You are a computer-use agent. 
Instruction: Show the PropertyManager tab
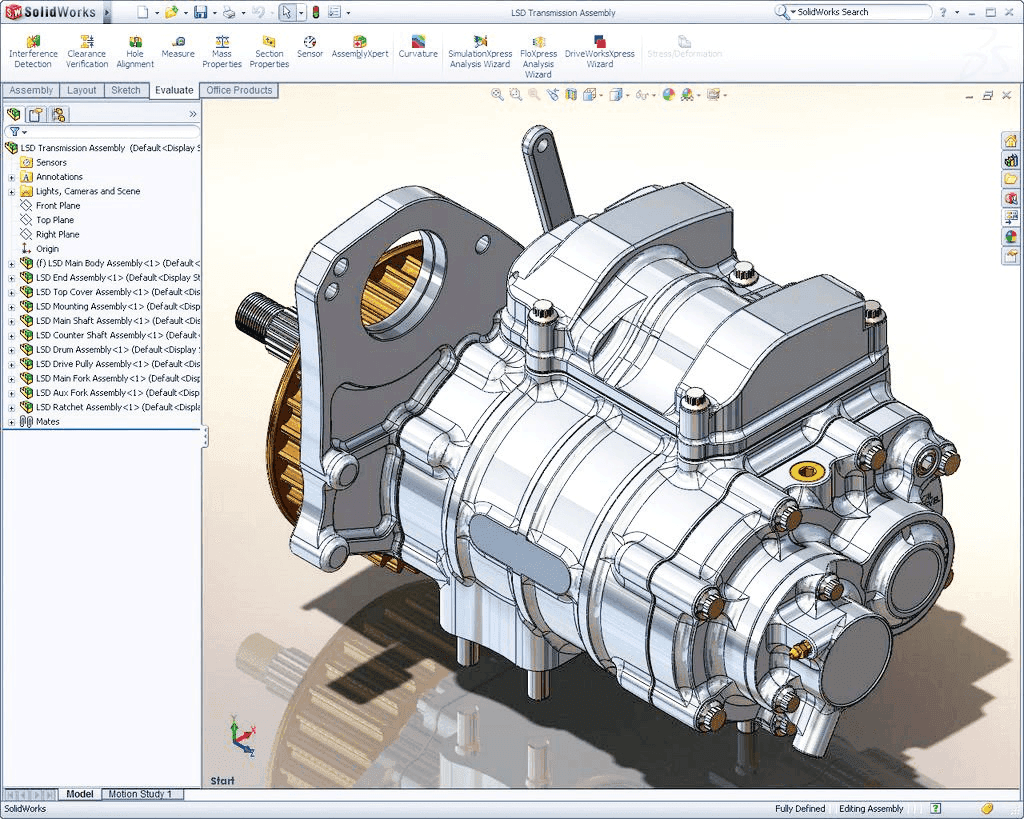click(36, 114)
